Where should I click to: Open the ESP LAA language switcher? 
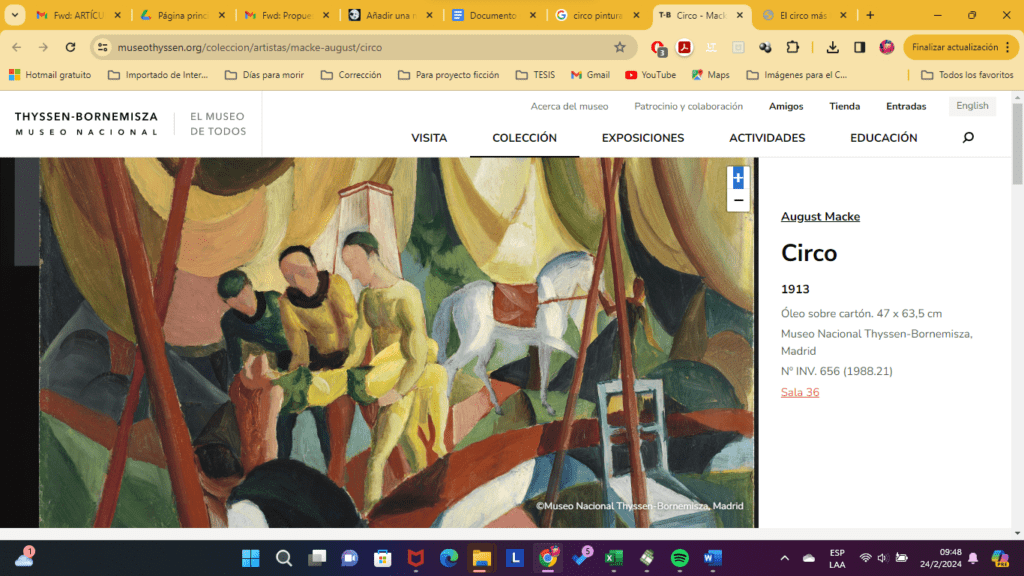tap(837, 558)
